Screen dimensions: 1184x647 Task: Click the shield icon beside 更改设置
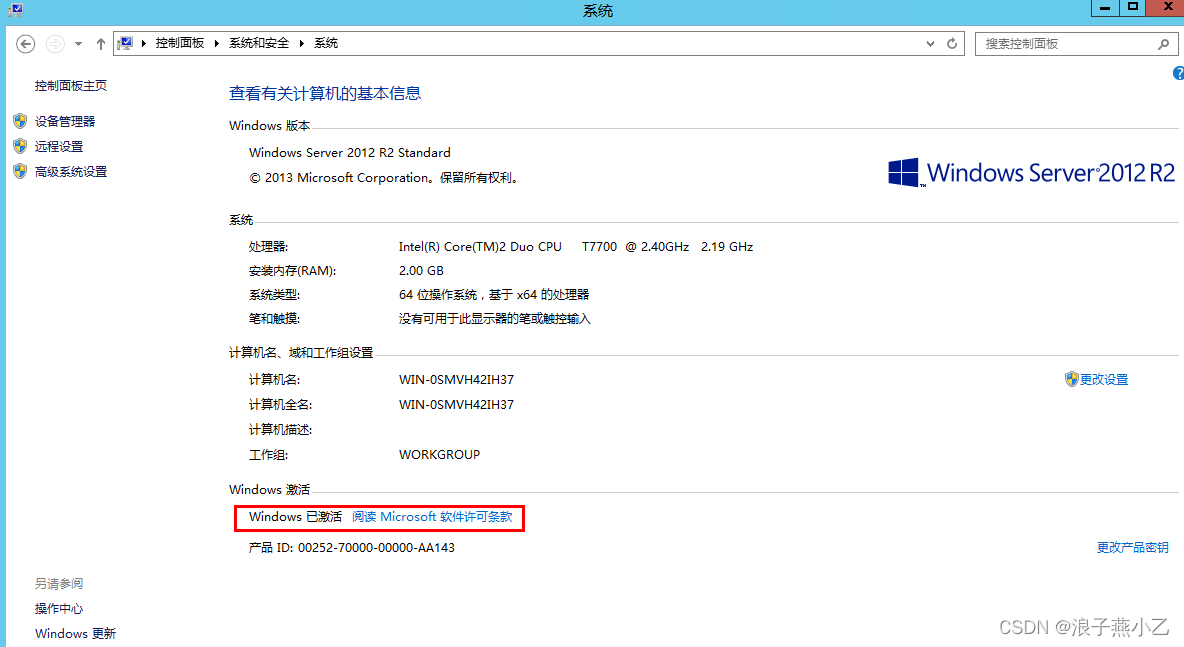pyautogui.click(x=1071, y=379)
